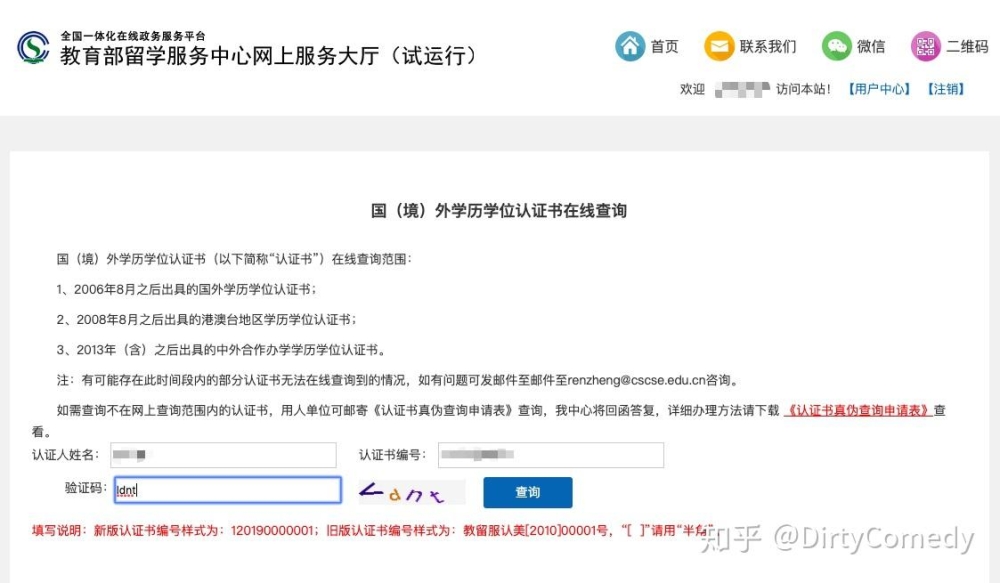Click the purple QR code icon
Screen dimensions: 1000x583
(x=925, y=47)
